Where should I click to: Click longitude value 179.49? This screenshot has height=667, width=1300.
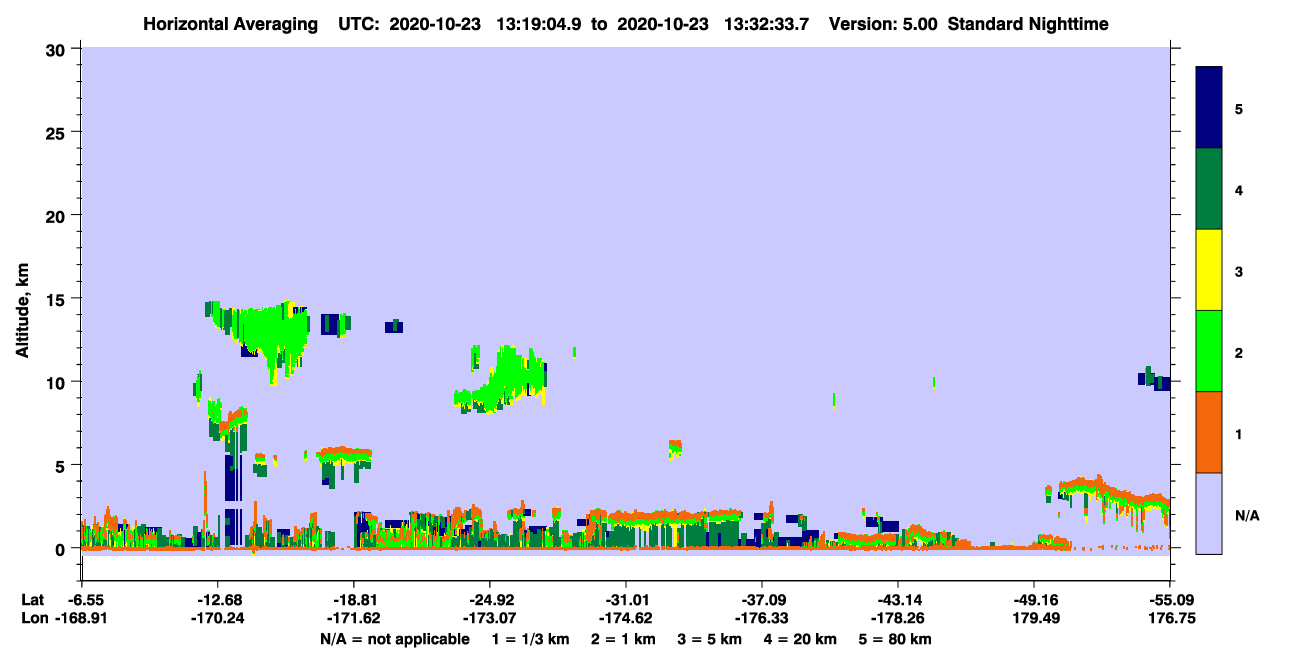1034,618
